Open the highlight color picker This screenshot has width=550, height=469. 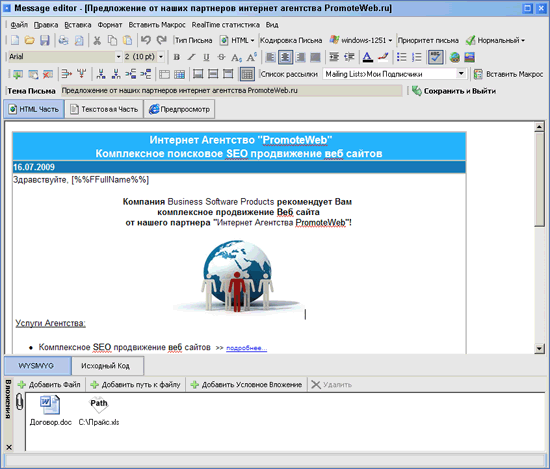tap(383, 57)
